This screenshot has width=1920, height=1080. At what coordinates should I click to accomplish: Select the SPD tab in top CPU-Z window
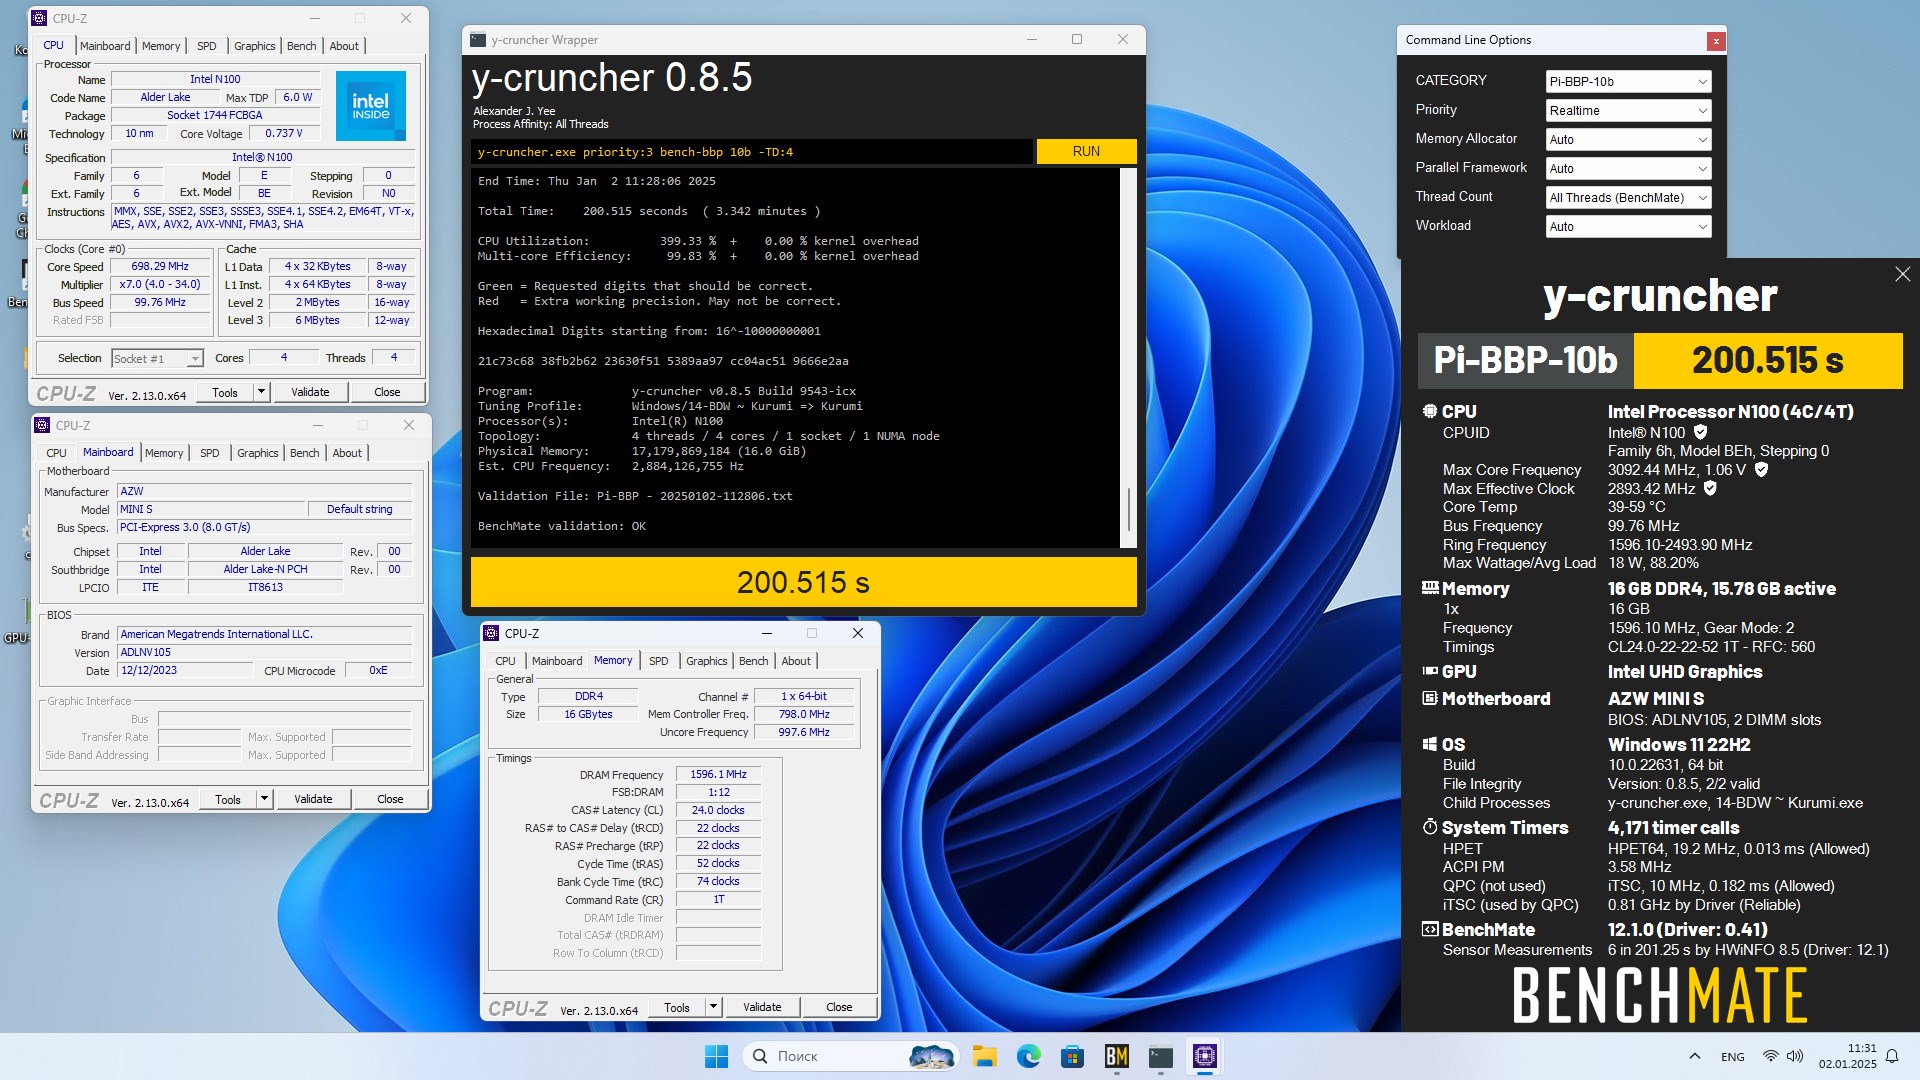click(x=206, y=46)
